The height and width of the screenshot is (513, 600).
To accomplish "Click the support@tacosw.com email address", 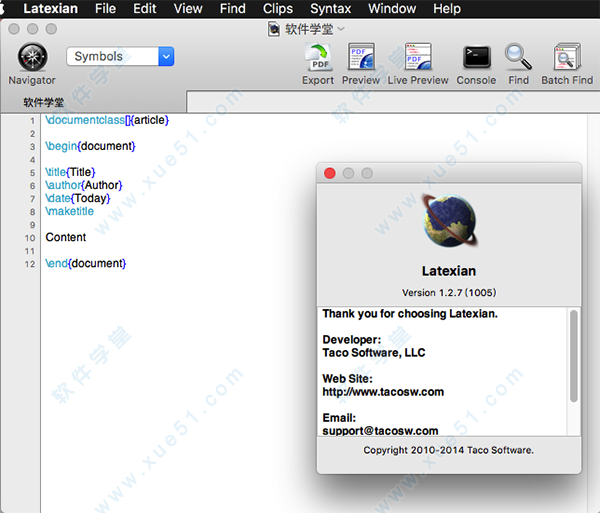I will (x=380, y=431).
